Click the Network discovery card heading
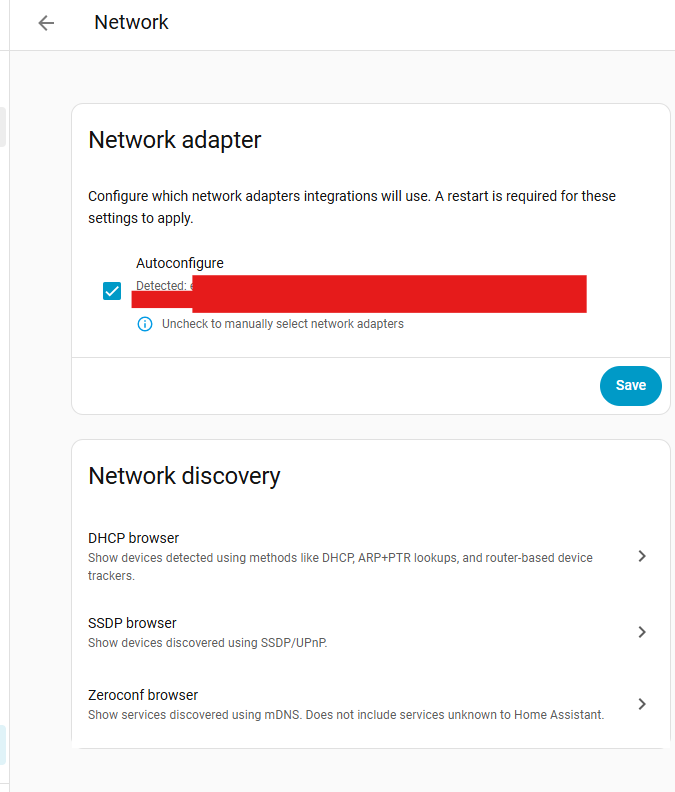Image resolution: width=675 pixels, height=792 pixels. 184,476
